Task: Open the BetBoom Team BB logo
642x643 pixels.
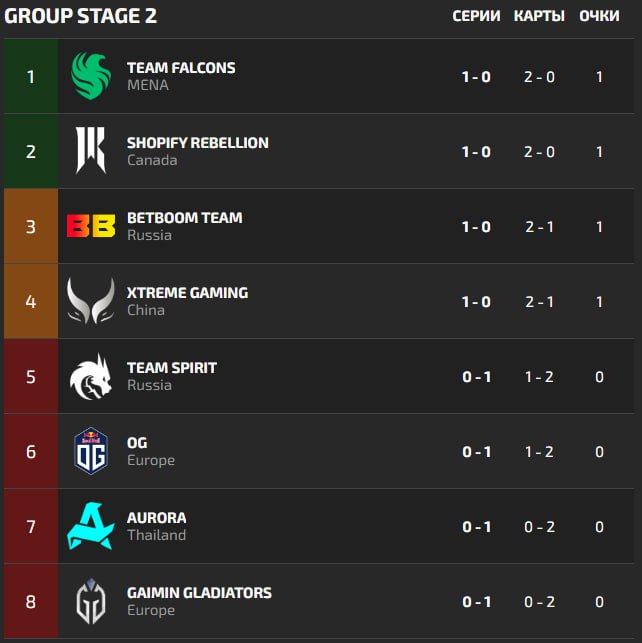Action: (x=91, y=226)
